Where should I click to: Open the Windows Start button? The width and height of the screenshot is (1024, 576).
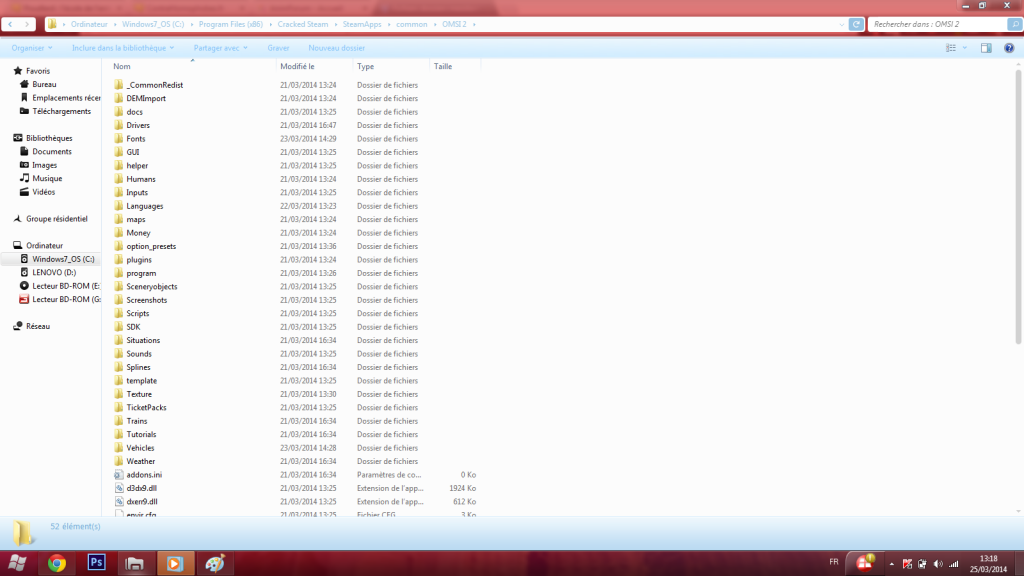(18, 563)
